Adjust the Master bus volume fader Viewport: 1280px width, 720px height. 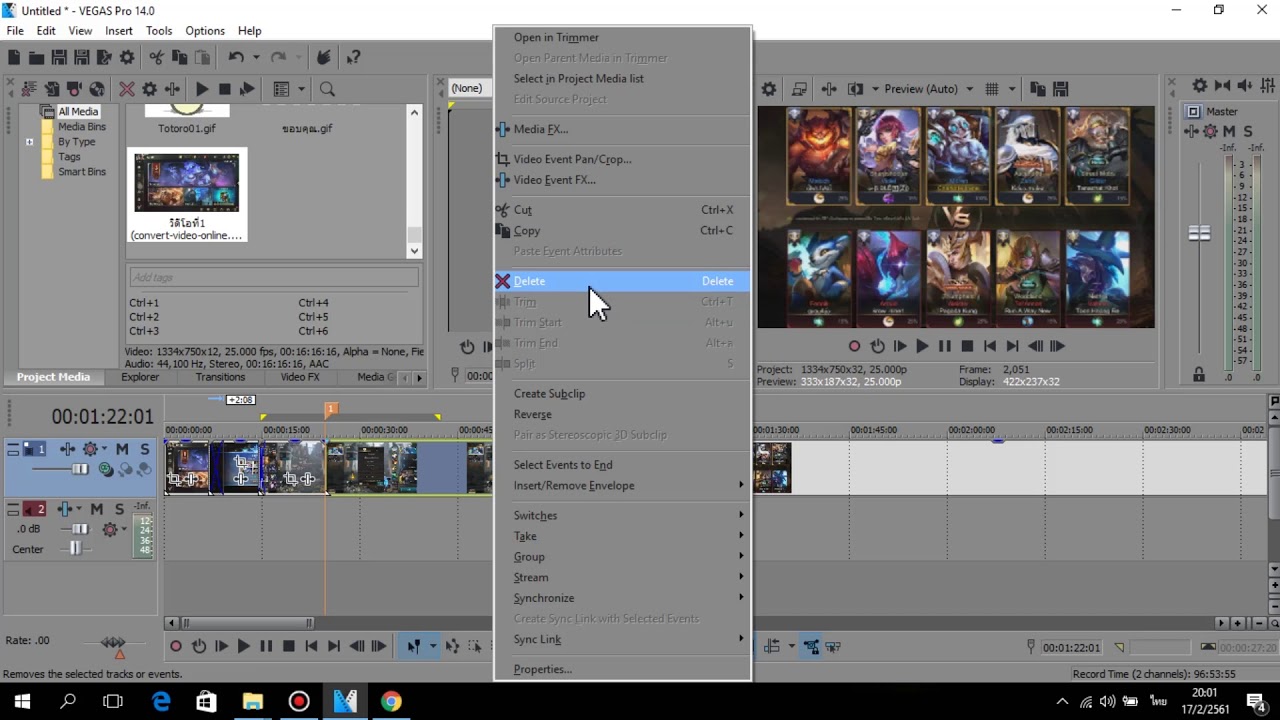tap(1199, 233)
